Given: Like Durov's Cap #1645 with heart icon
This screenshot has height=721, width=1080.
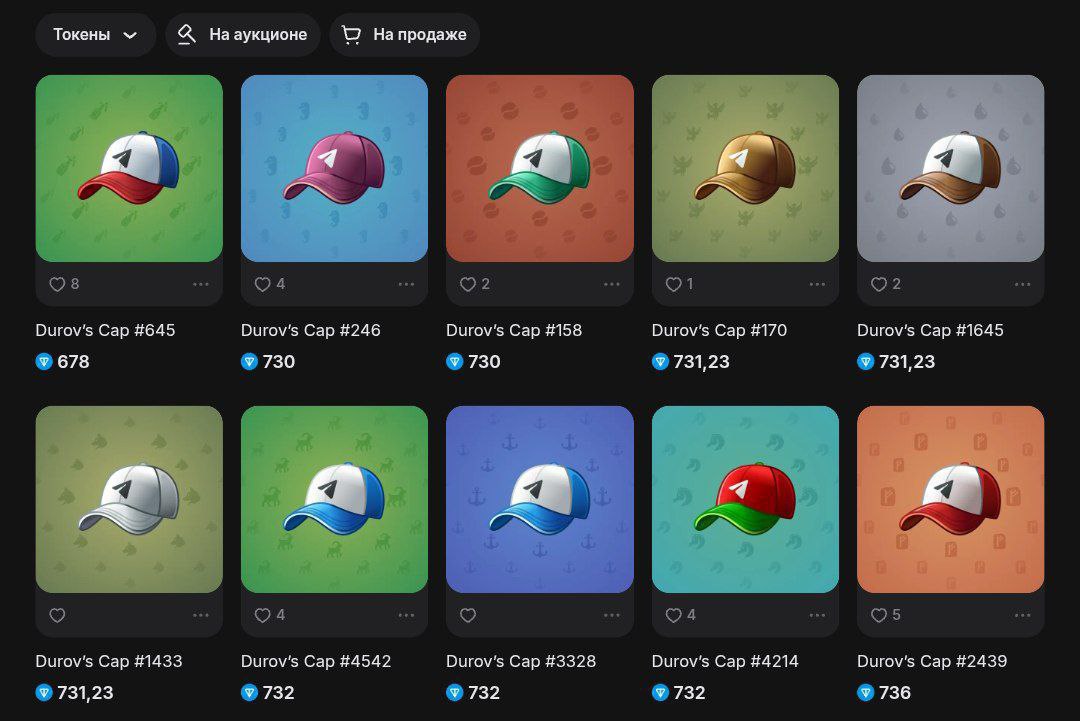Looking at the screenshot, I should click(x=879, y=284).
